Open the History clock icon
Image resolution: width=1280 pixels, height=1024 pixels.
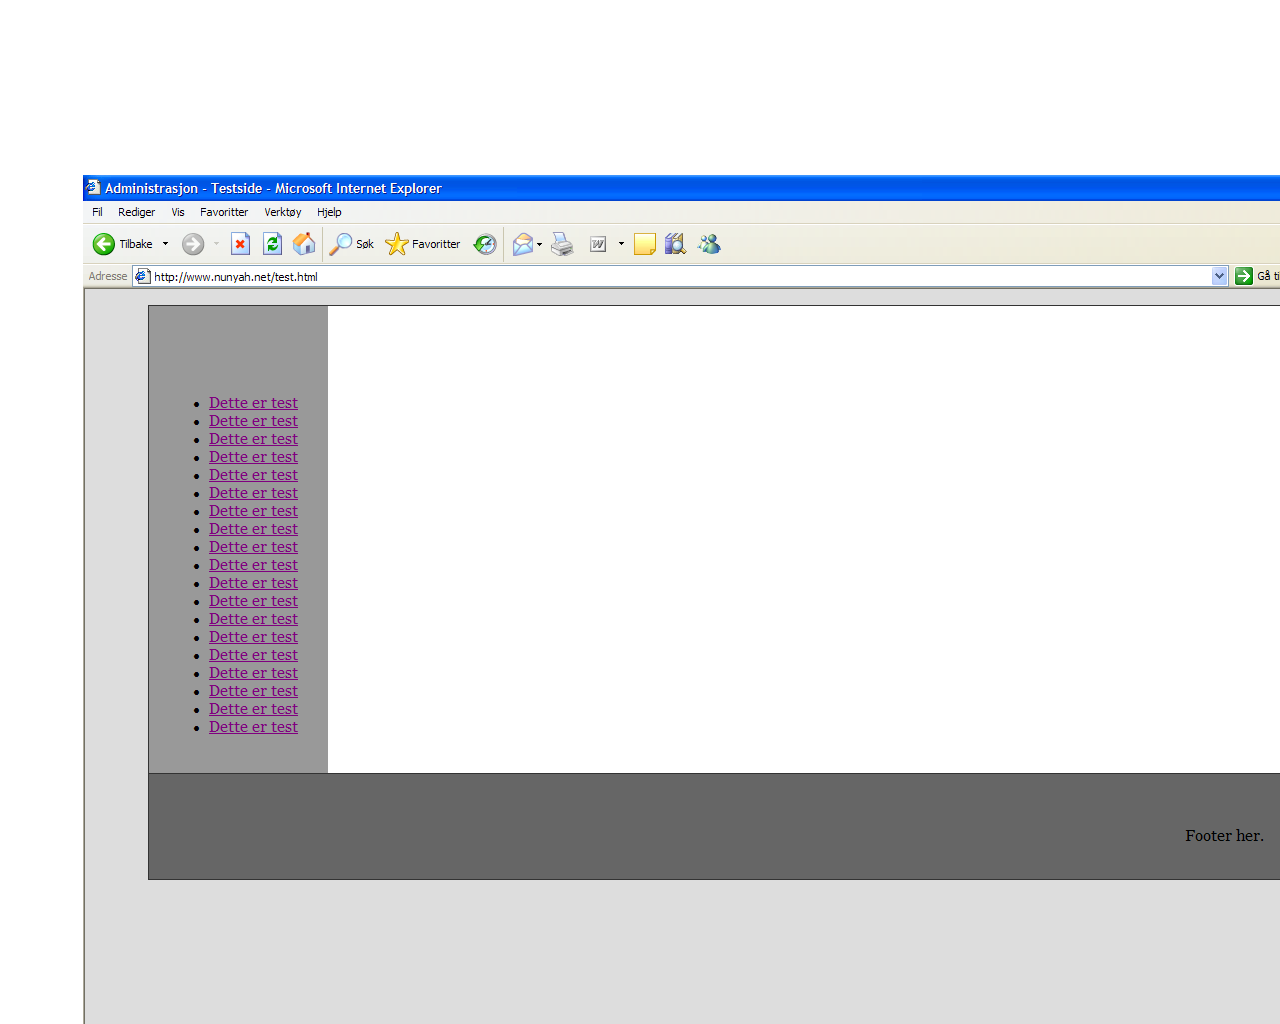485,244
